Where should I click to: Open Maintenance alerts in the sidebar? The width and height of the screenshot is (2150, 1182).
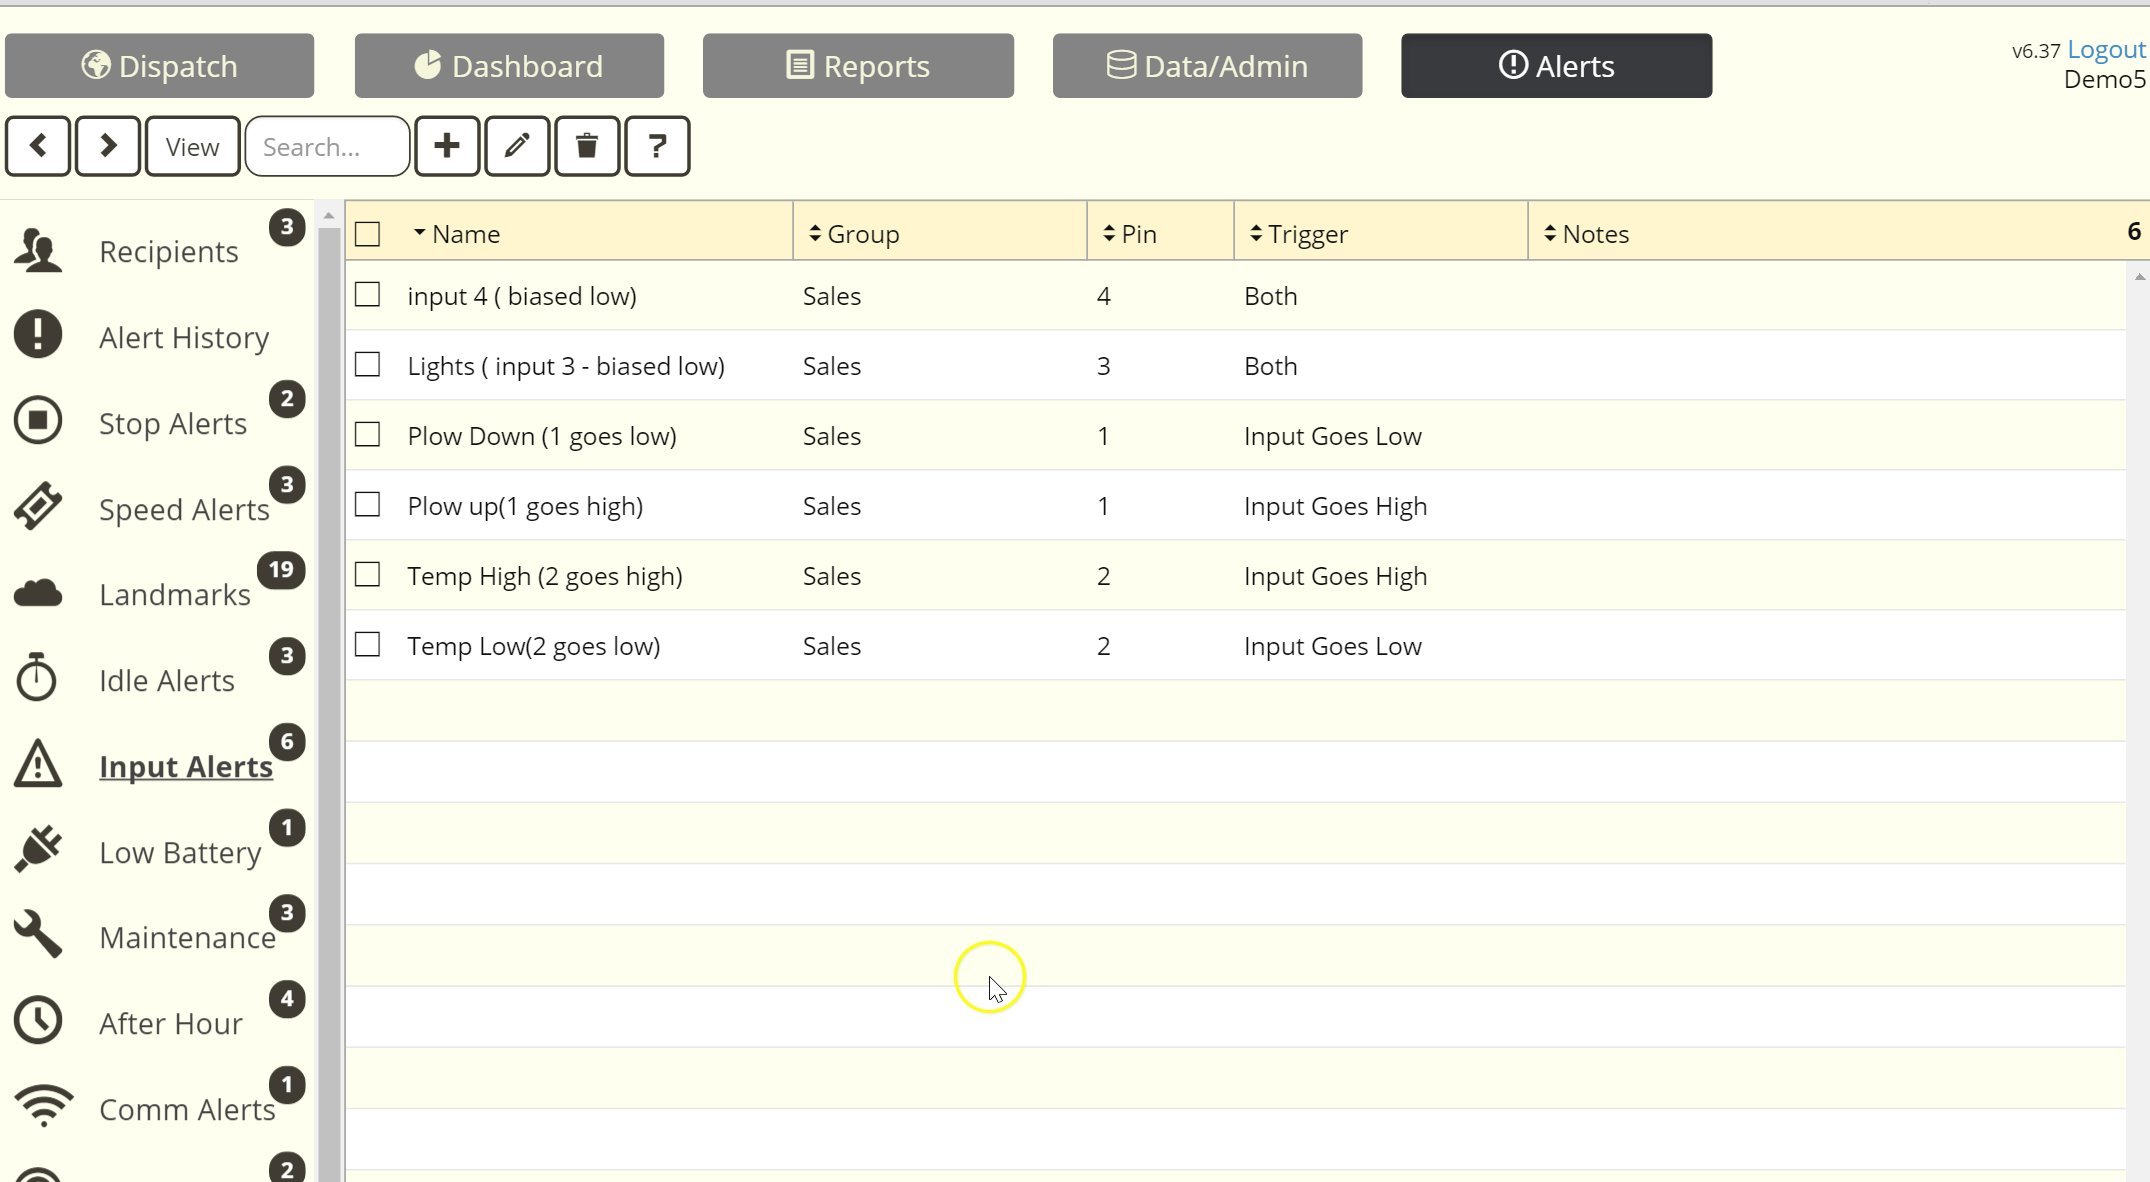click(187, 938)
